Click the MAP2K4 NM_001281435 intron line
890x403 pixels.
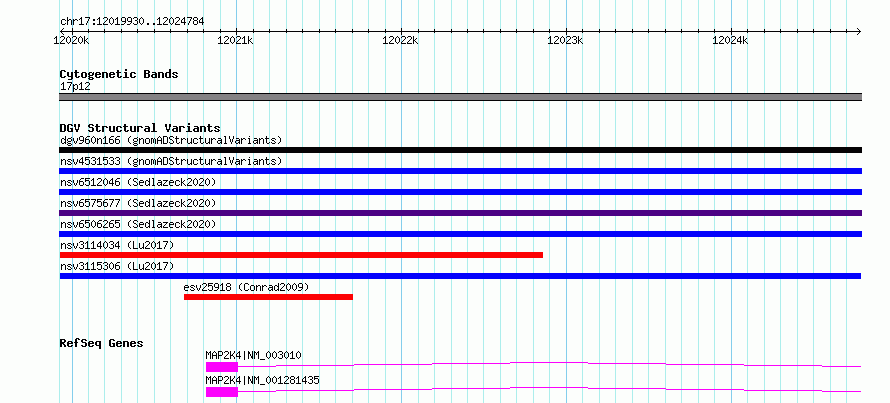tap(549, 389)
